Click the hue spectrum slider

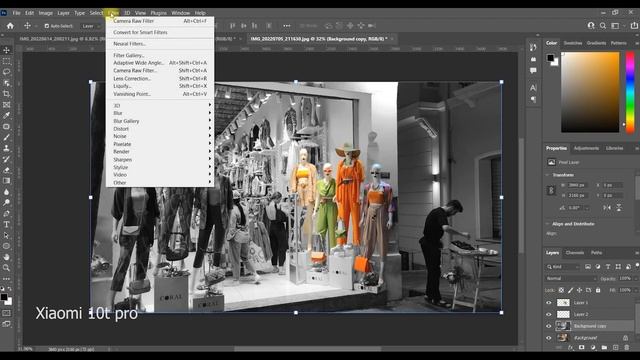tap(630, 92)
